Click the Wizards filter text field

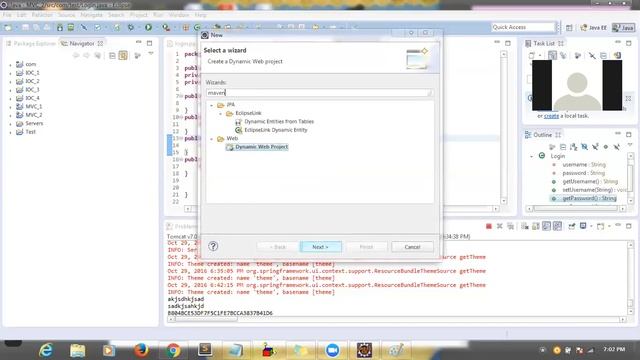[x=319, y=93]
